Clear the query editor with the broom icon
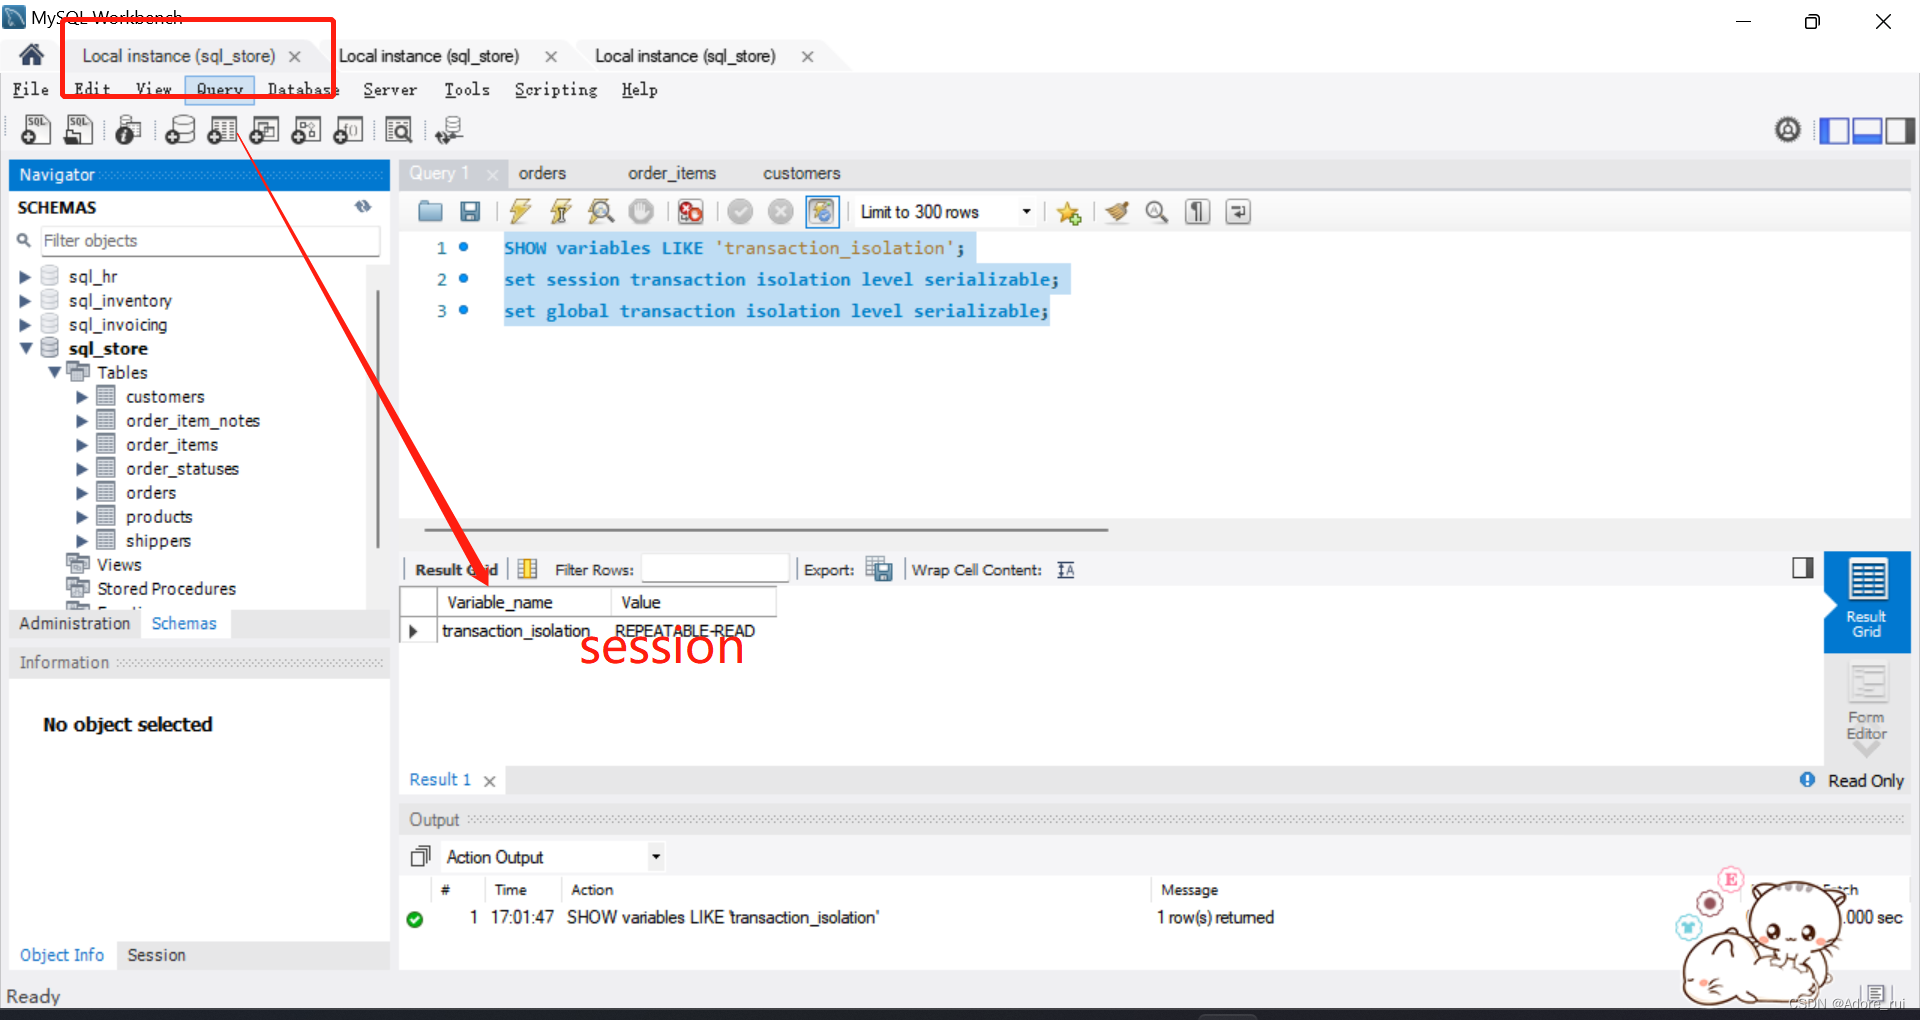Image resolution: width=1920 pixels, height=1020 pixels. coord(1117,211)
